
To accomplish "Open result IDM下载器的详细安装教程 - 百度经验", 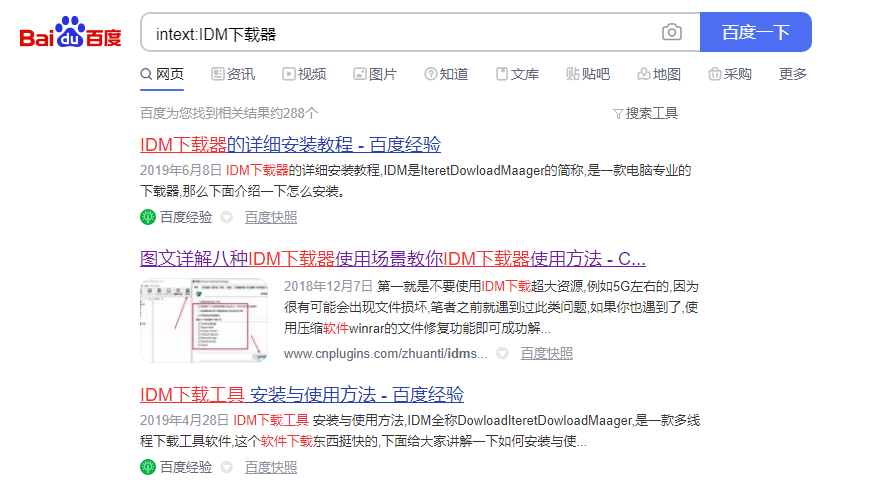I will pyautogui.click(x=290, y=145).
